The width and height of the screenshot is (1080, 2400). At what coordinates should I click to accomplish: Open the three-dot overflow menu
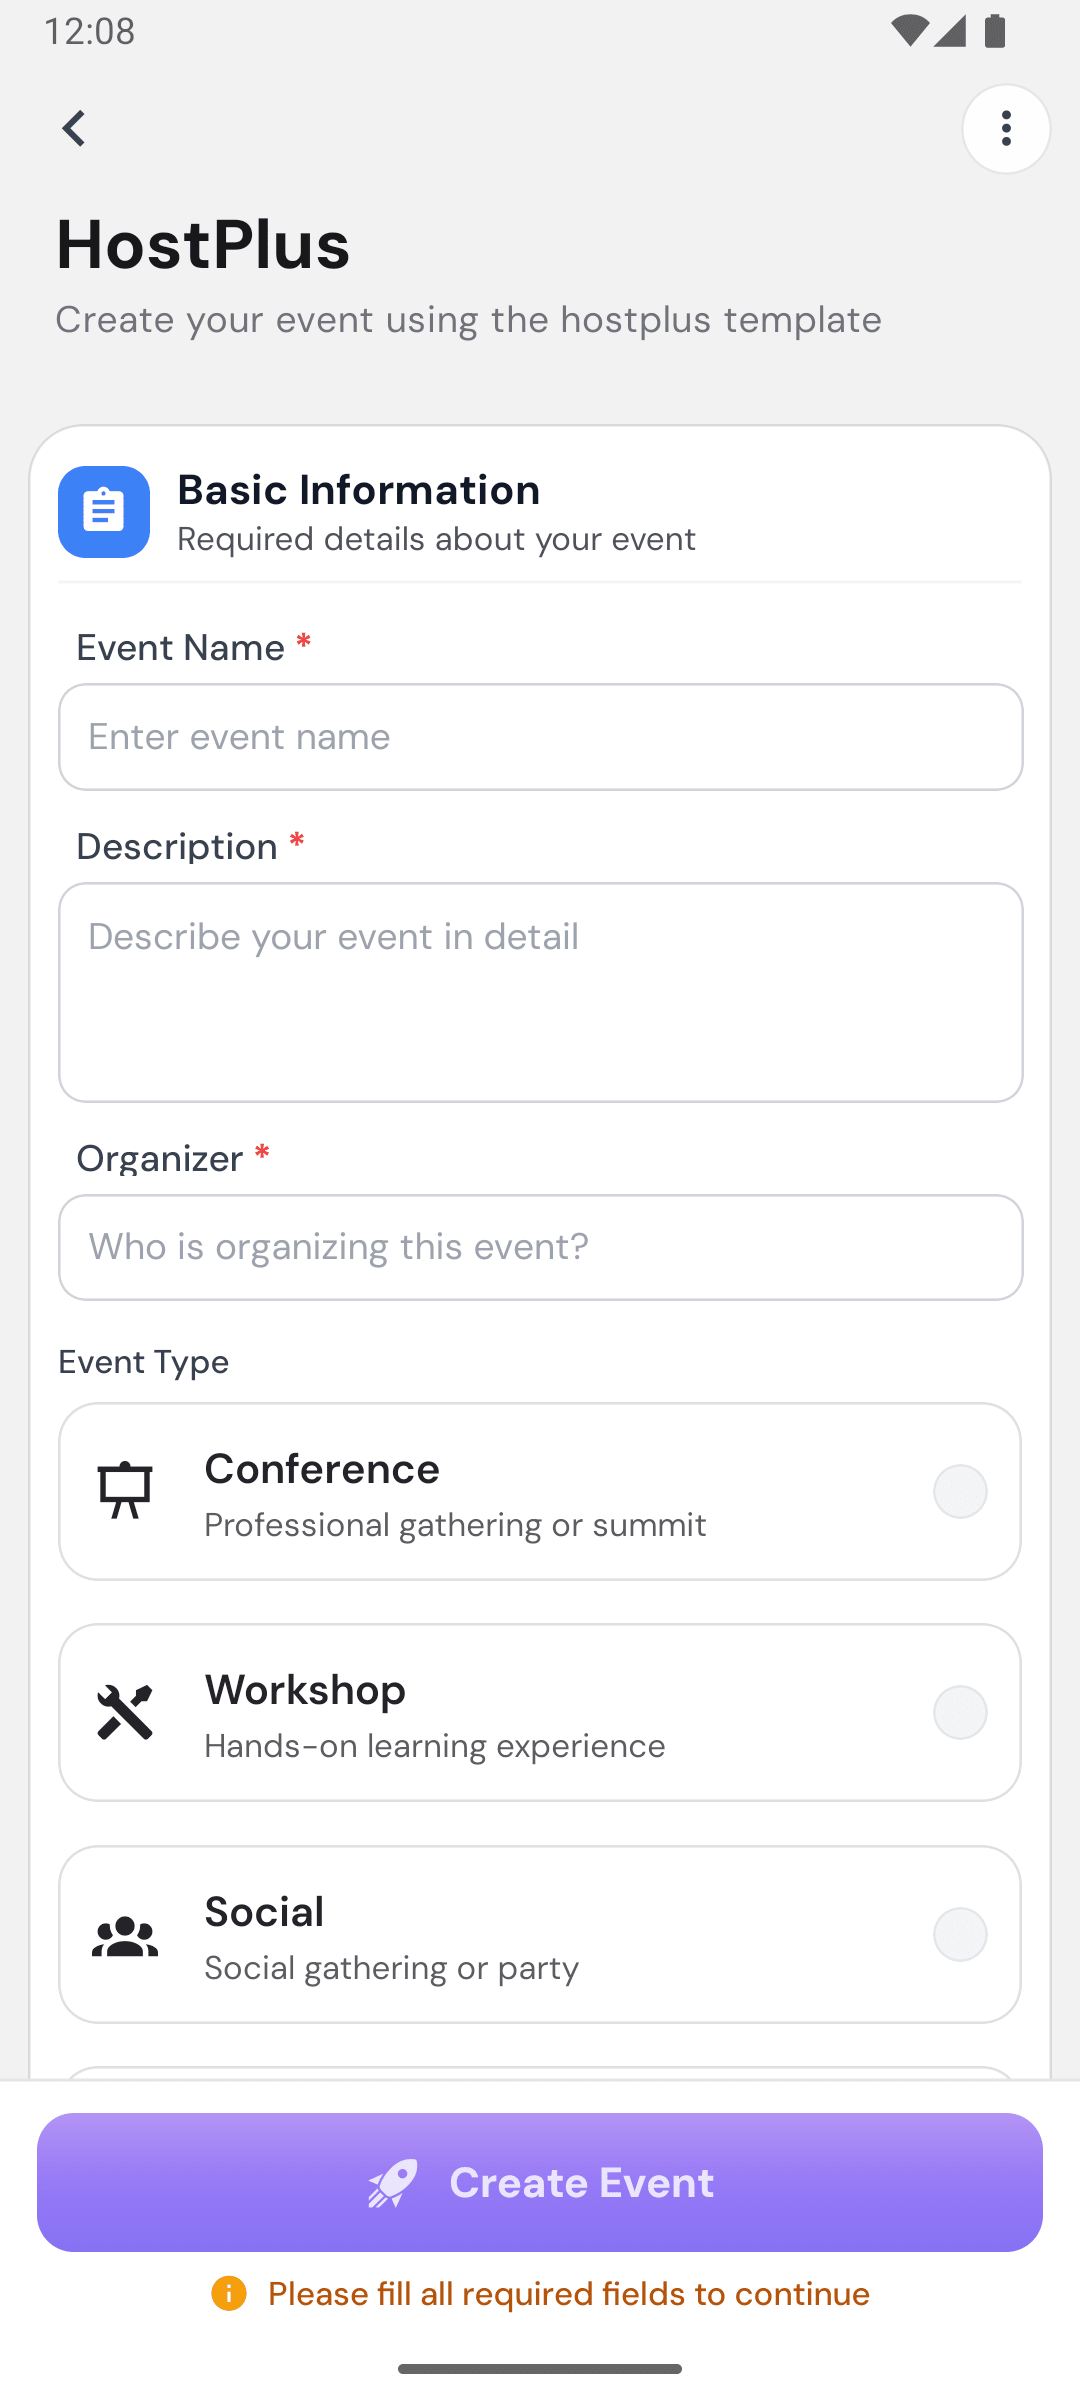point(1006,129)
